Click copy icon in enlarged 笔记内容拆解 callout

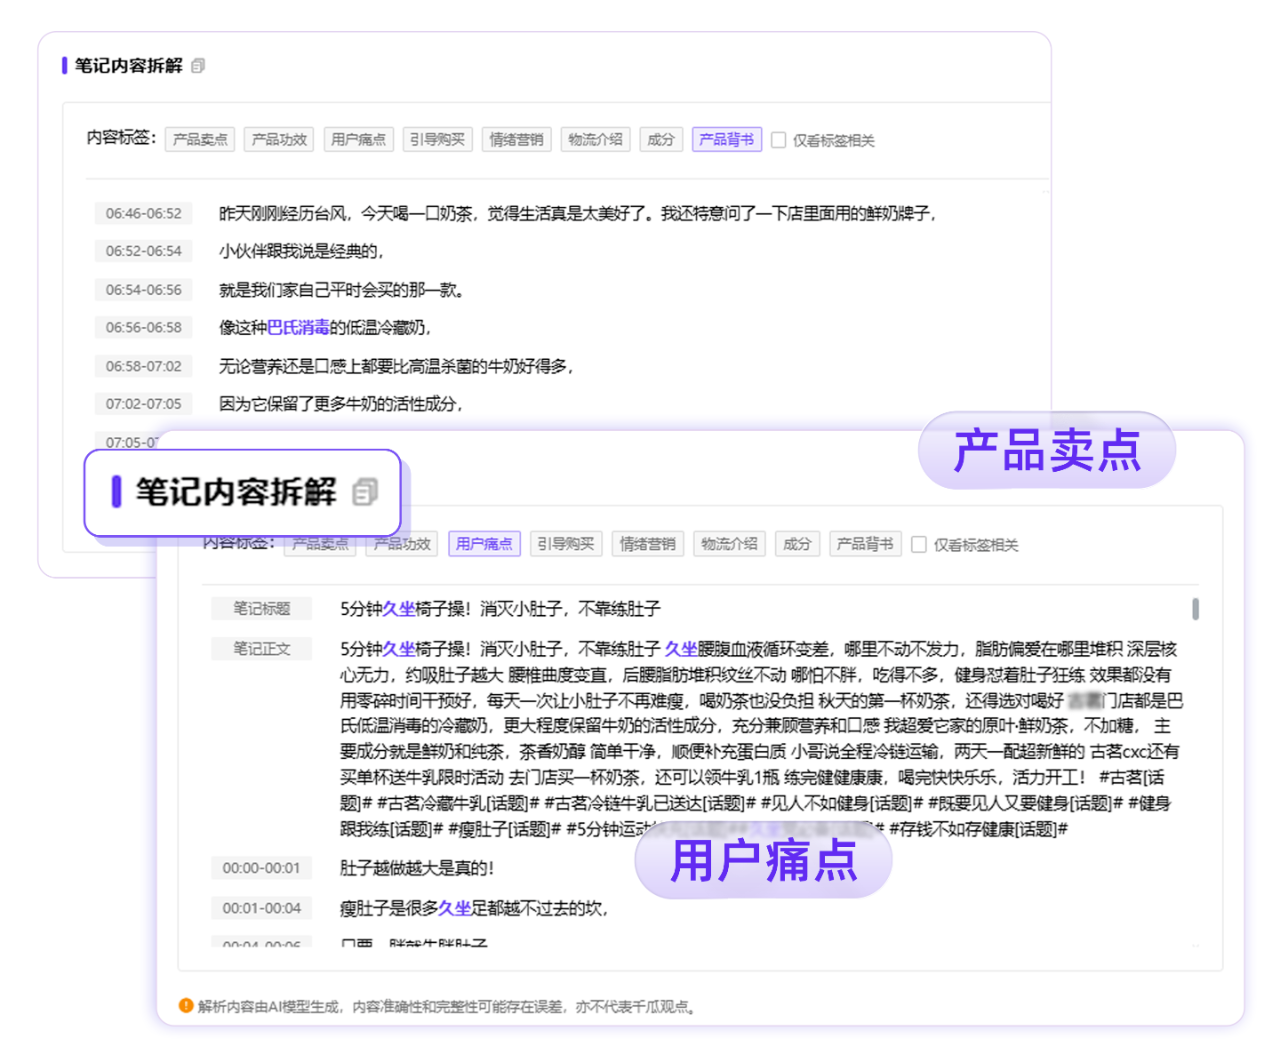[x=365, y=492]
